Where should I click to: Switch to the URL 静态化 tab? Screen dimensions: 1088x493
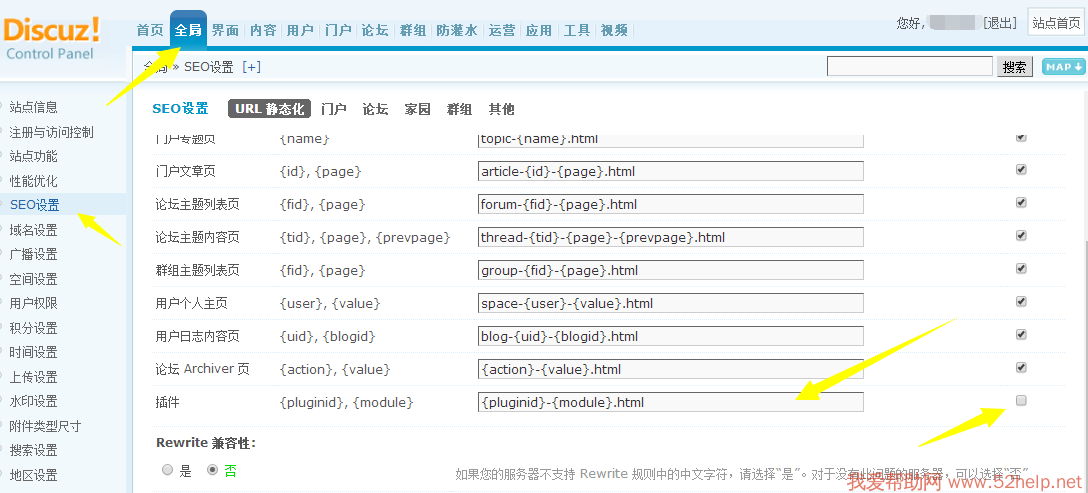(269, 109)
